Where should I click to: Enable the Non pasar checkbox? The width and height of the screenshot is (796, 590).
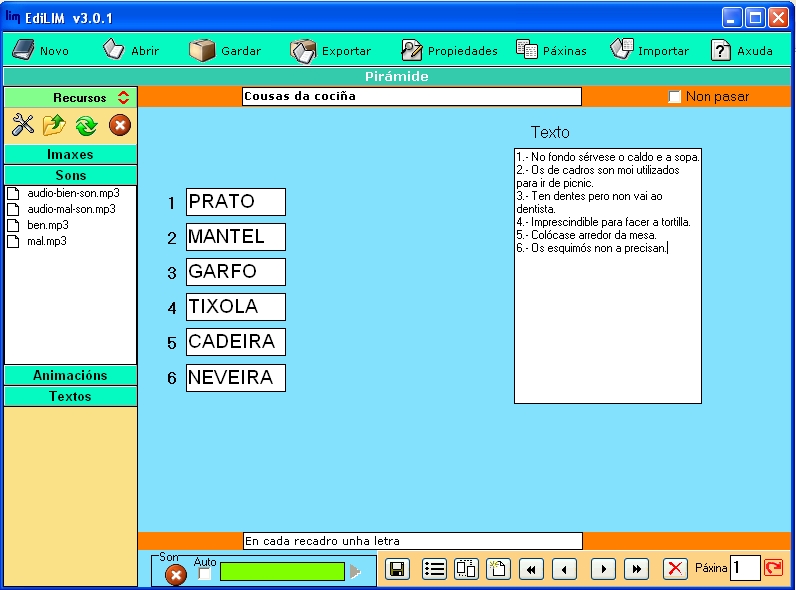(x=674, y=97)
